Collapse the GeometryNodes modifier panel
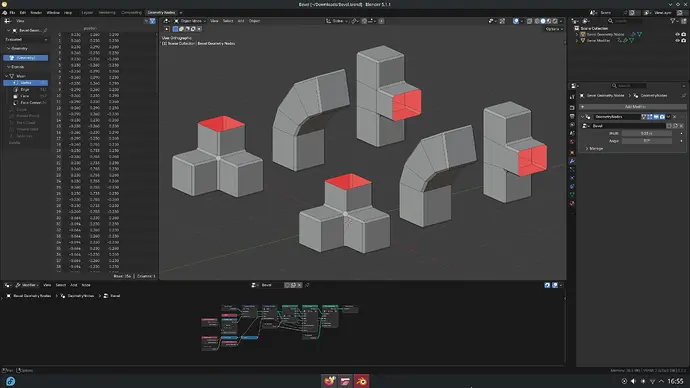The image size is (690, 388). pyautogui.click(x=582, y=117)
